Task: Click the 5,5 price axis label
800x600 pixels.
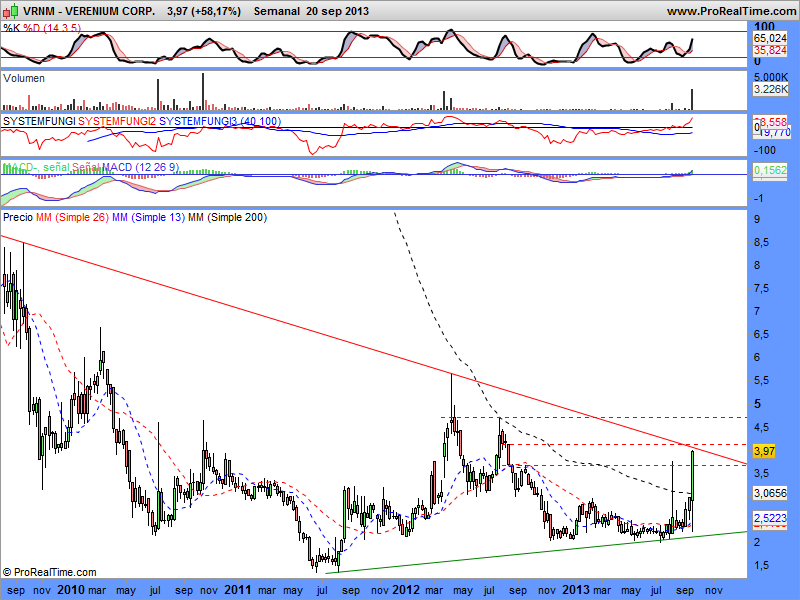Action: point(762,381)
